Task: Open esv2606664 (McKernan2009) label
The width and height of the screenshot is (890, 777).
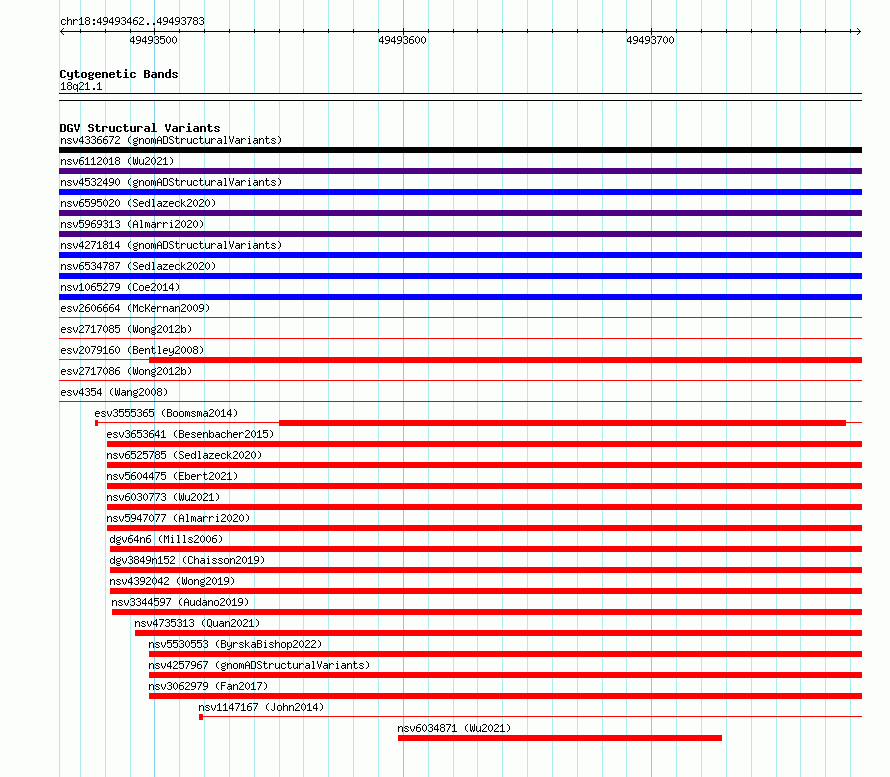Action: tap(135, 308)
